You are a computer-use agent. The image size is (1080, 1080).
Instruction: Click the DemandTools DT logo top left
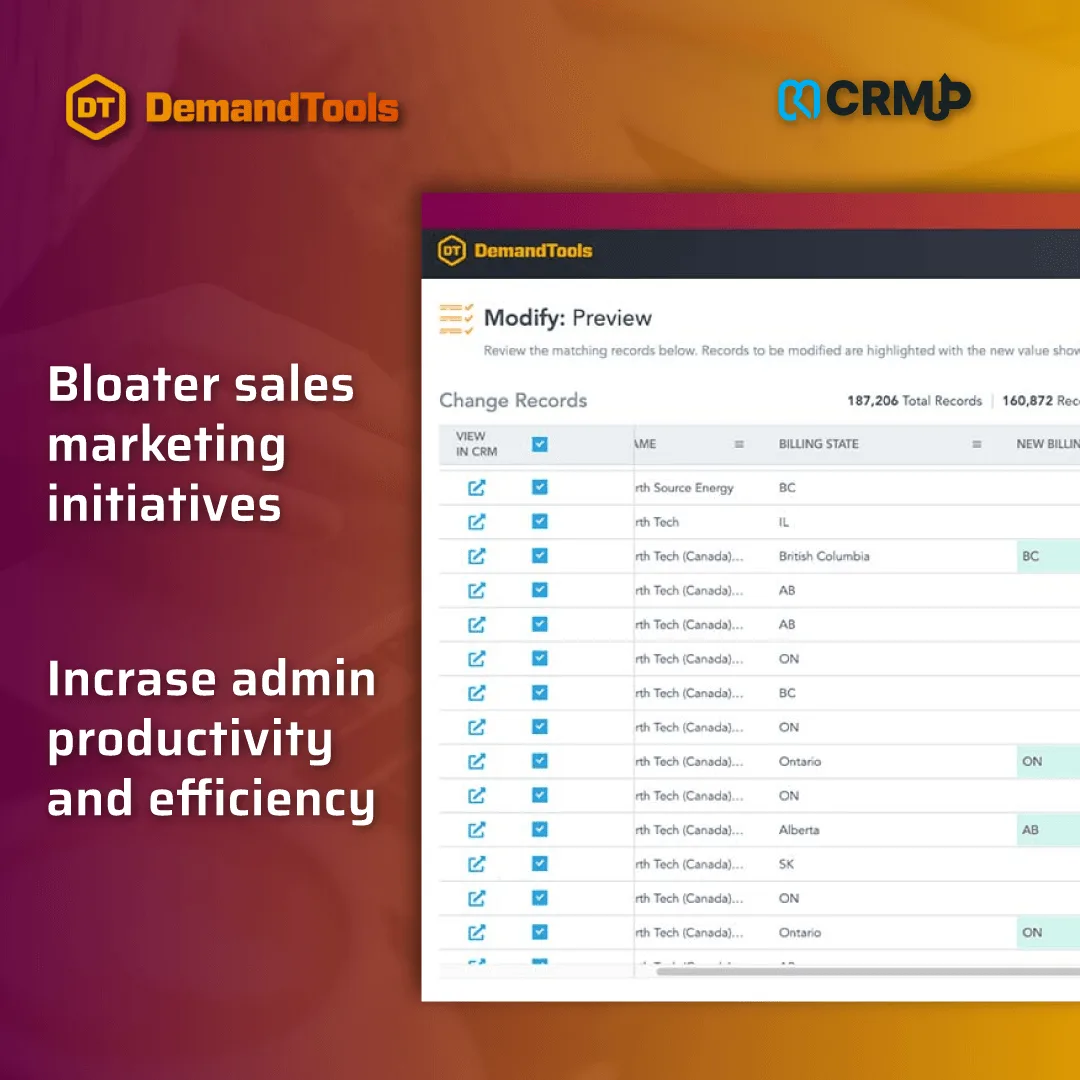97,104
